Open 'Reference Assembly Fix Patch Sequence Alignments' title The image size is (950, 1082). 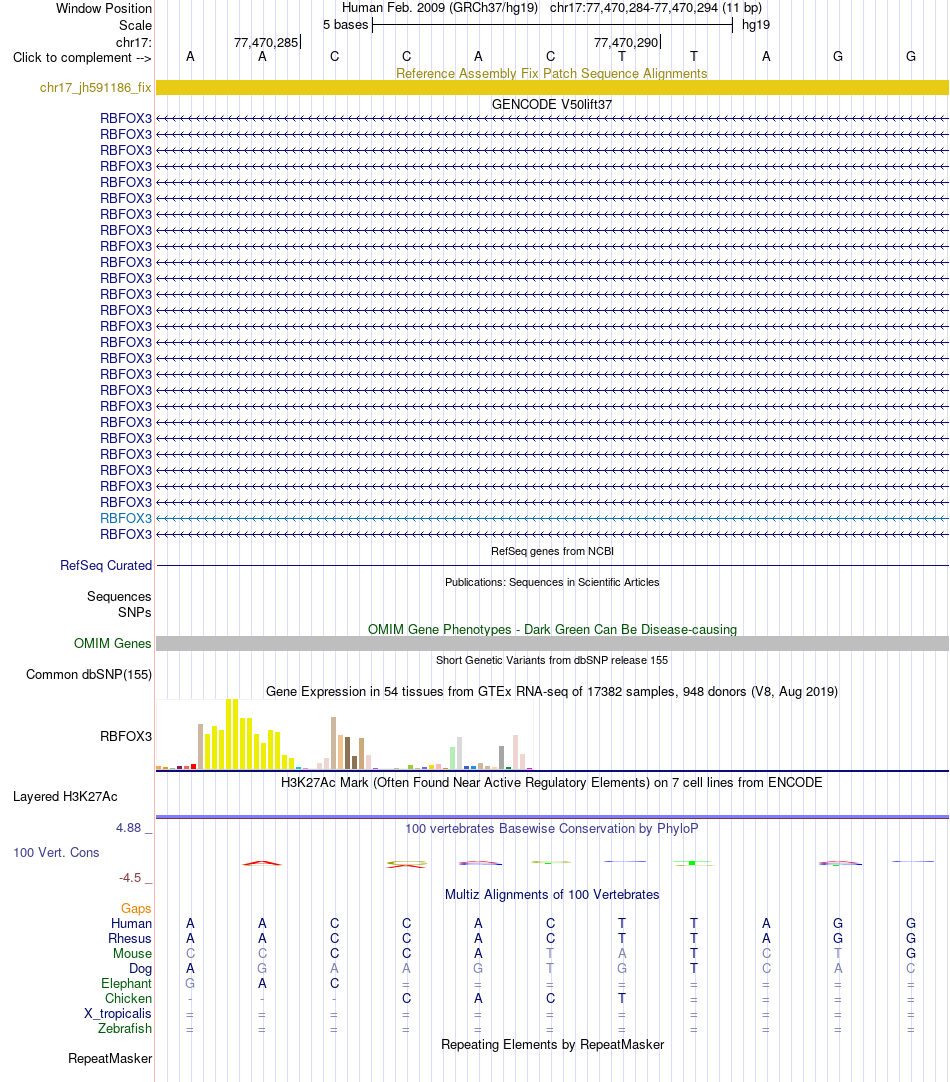pos(551,73)
